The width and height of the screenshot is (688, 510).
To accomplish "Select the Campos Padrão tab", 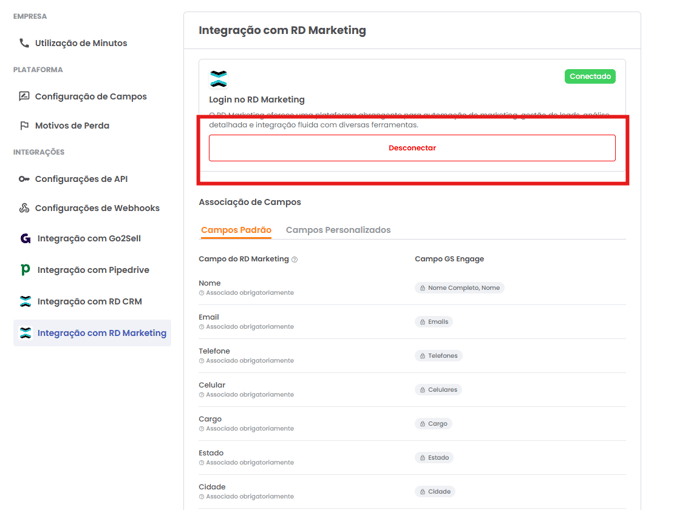I will click(236, 230).
